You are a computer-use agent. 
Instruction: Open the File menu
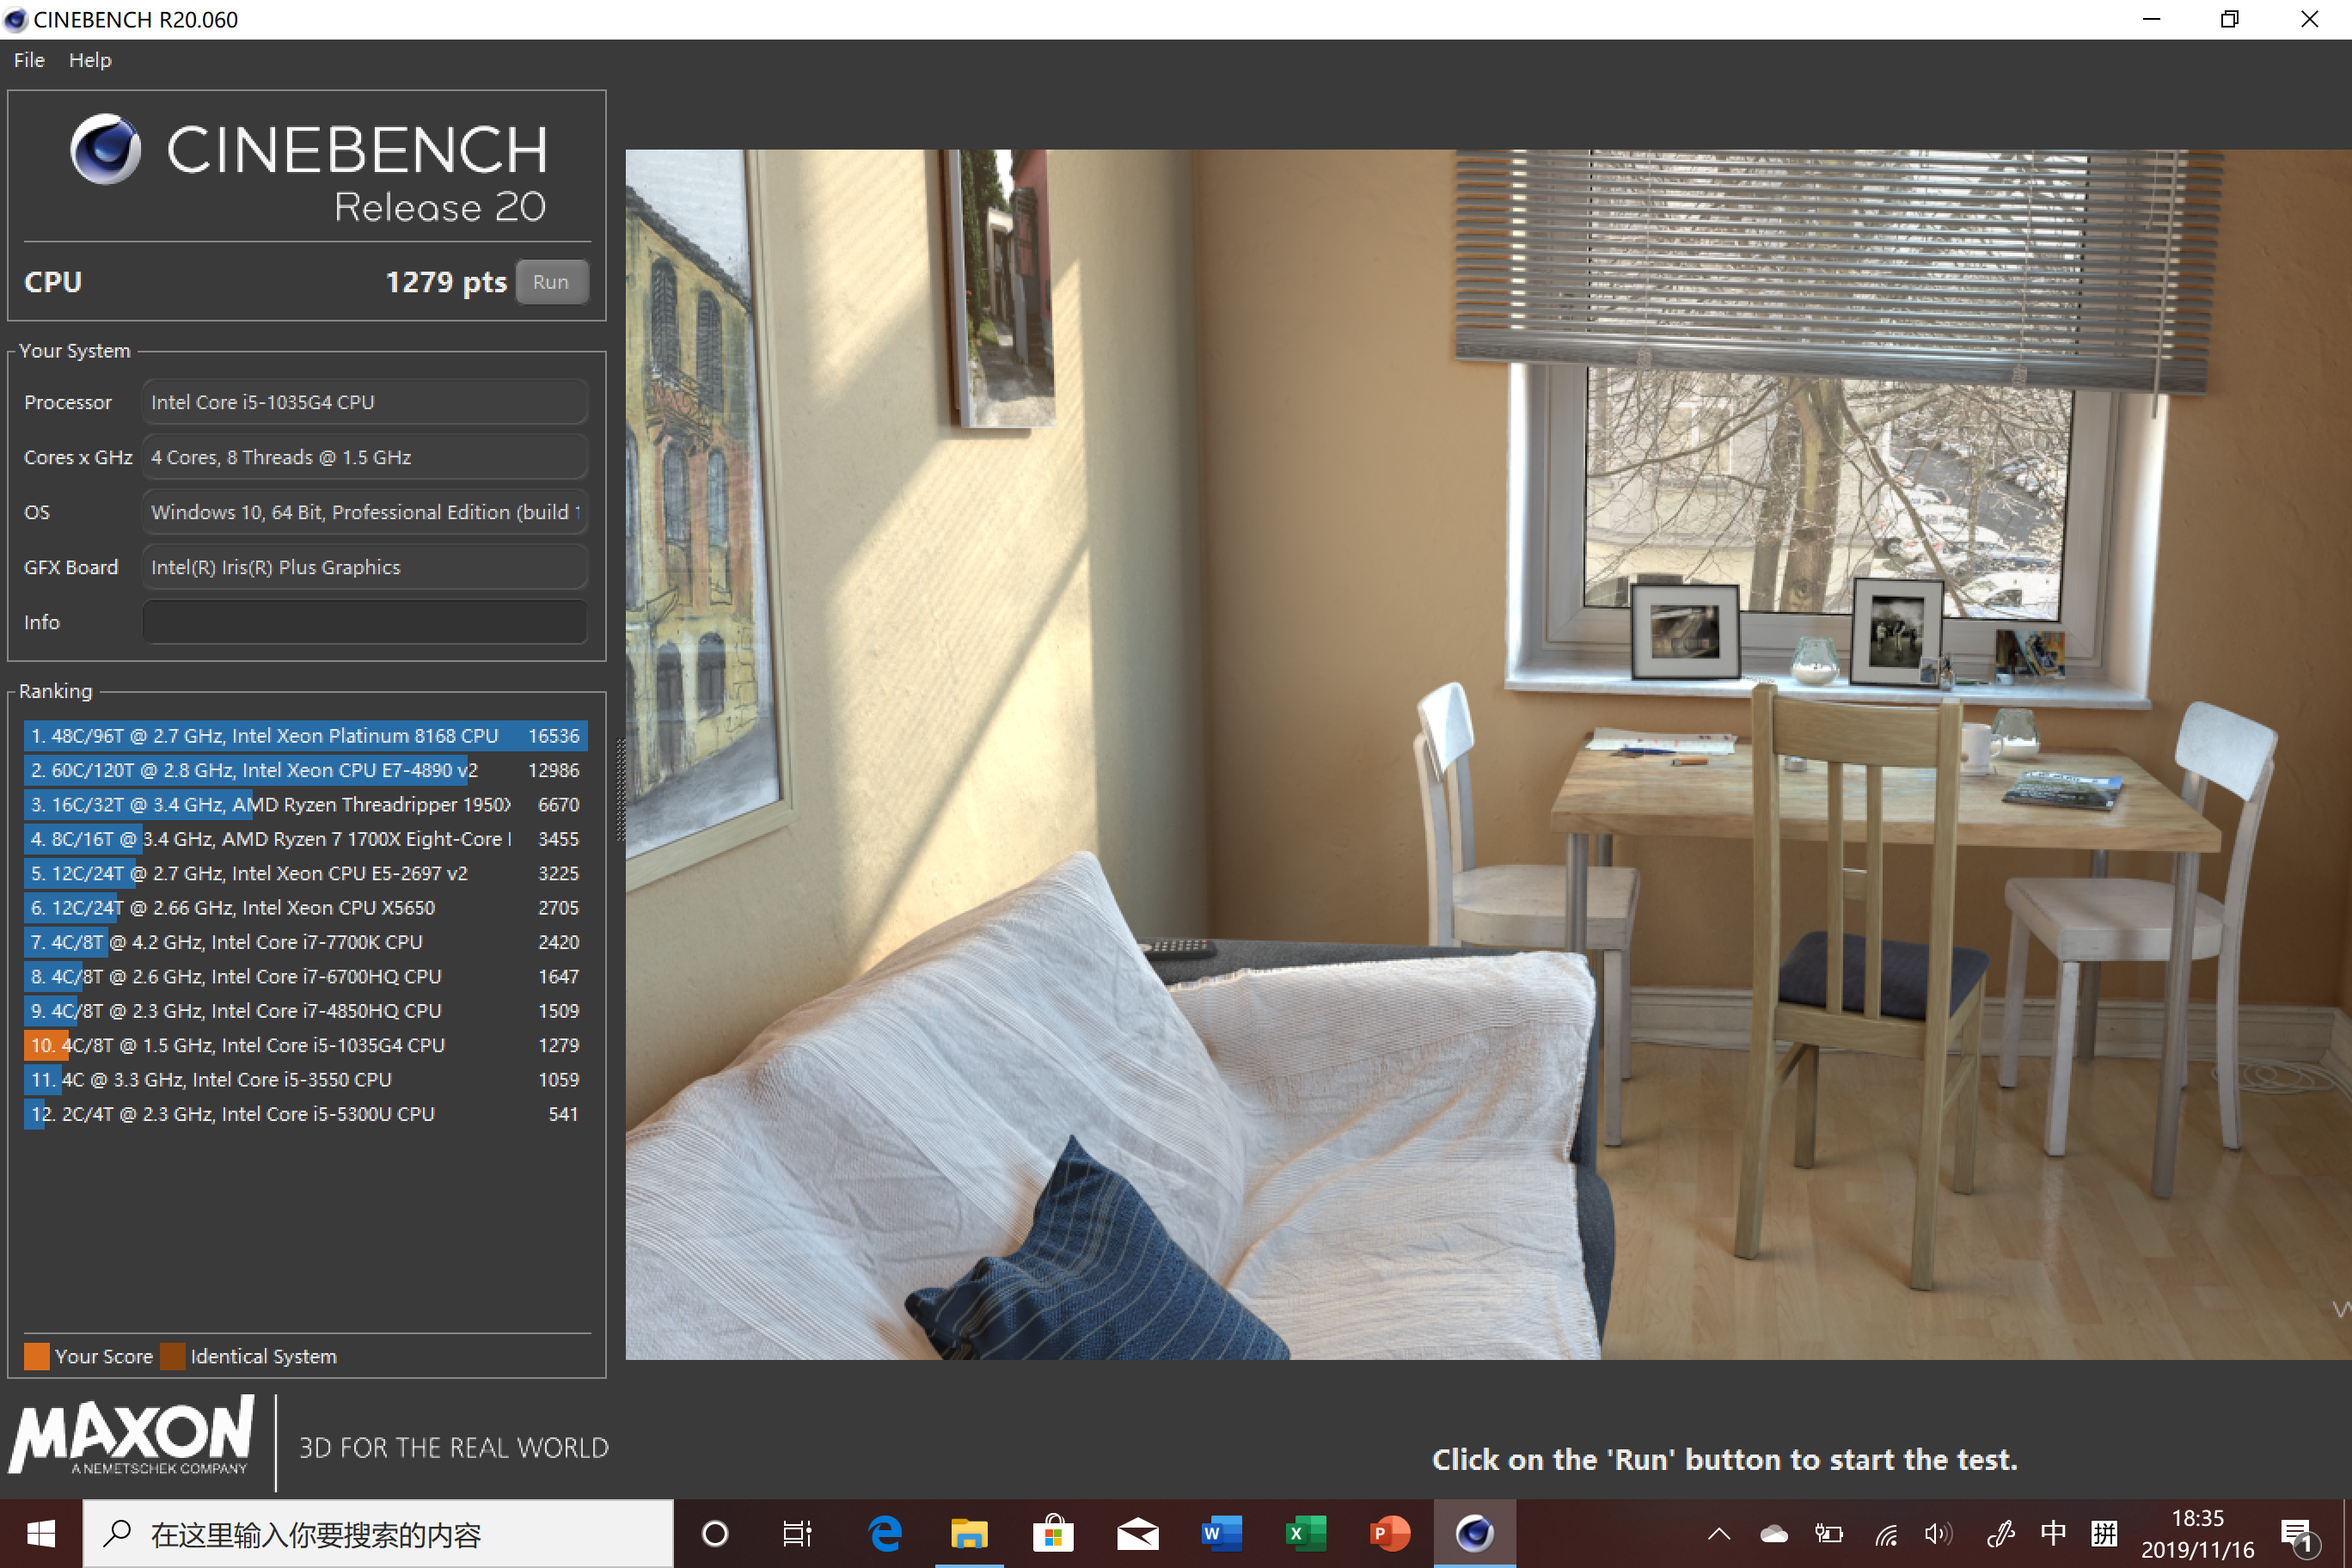click(x=29, y=60)
